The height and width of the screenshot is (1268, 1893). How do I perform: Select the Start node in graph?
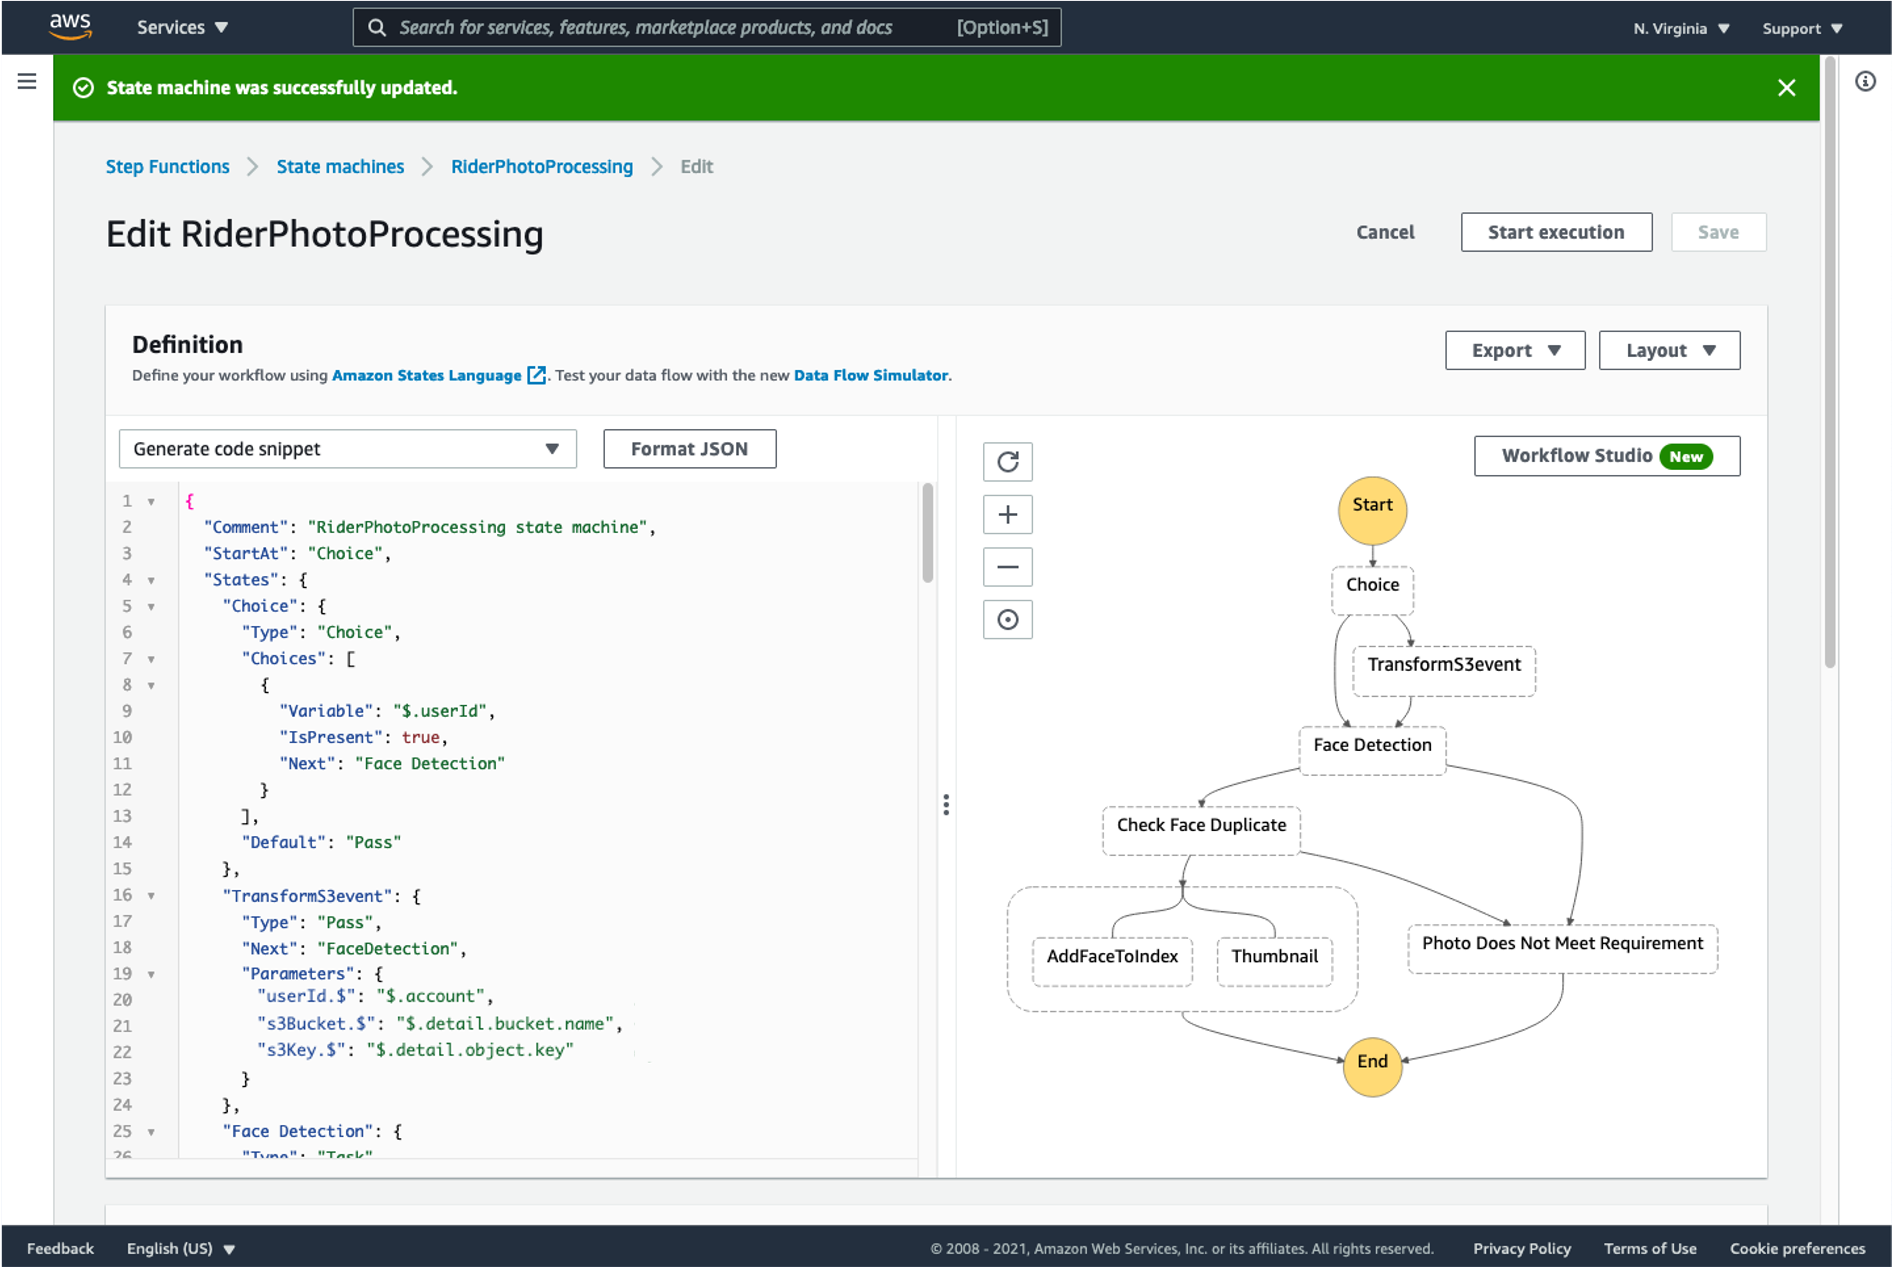pos(1372,510)
